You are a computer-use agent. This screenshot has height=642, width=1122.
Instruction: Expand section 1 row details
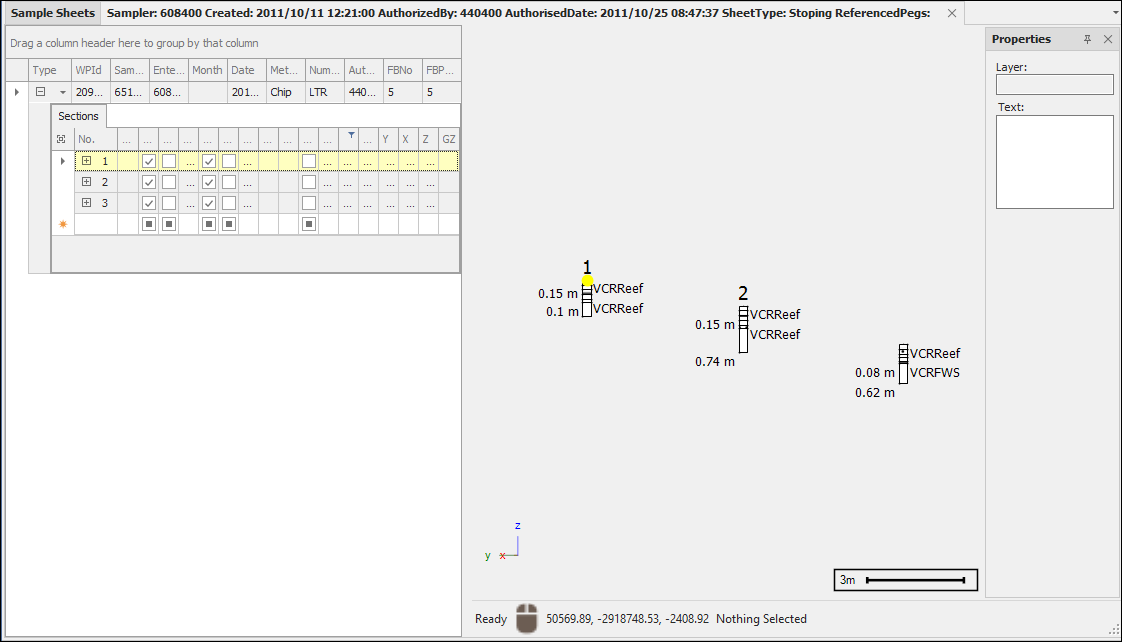point(87,161)
